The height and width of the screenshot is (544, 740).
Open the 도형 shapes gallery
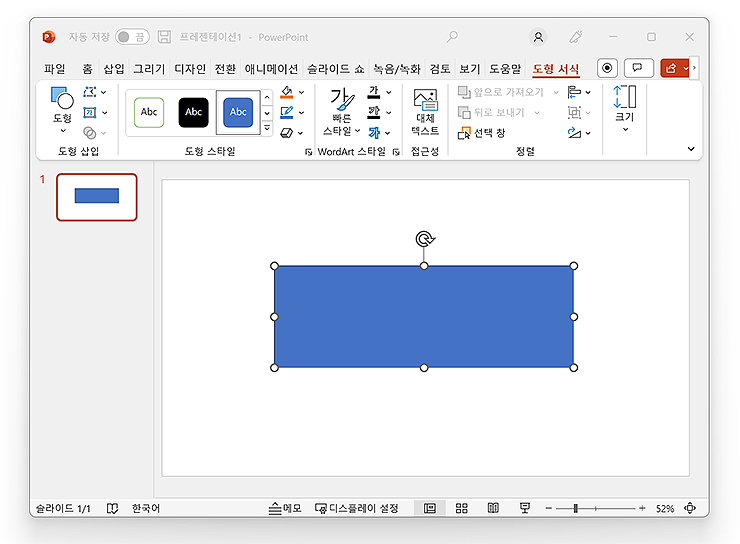62,110
